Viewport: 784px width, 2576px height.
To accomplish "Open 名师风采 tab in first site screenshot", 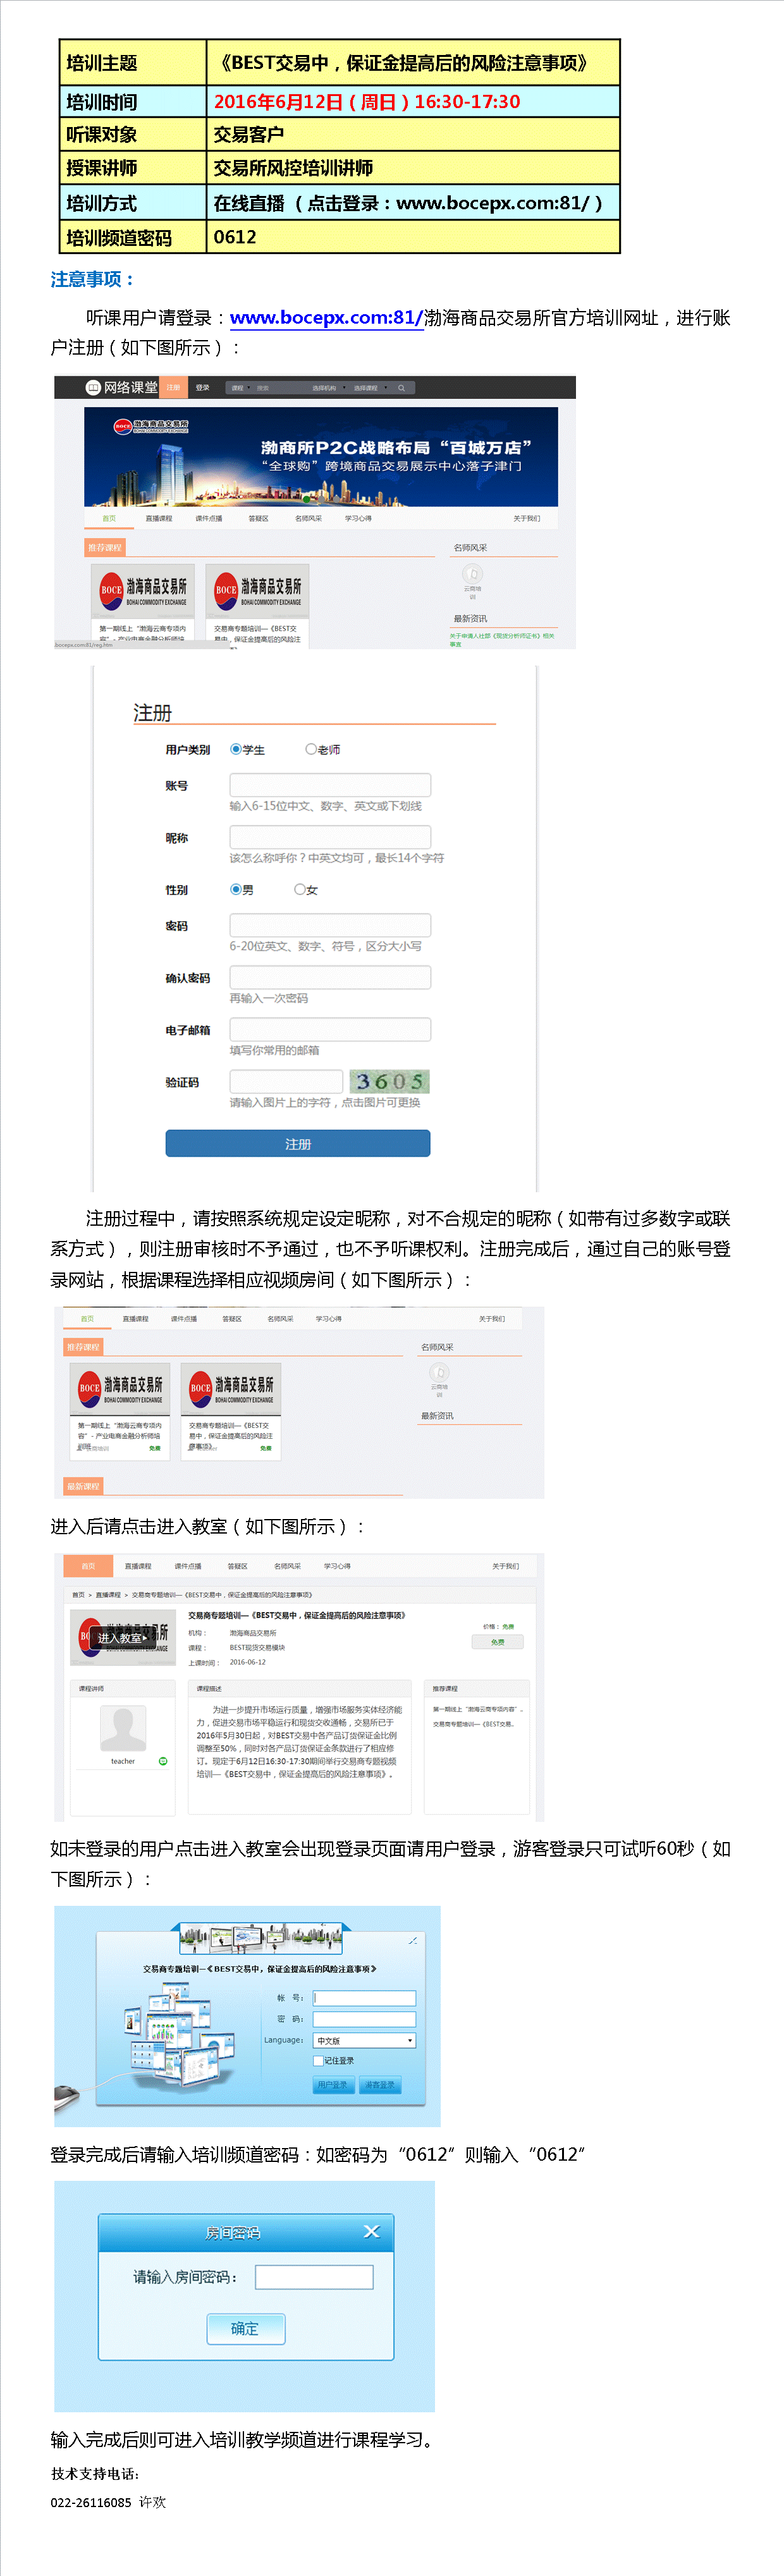I will point(309,518).
